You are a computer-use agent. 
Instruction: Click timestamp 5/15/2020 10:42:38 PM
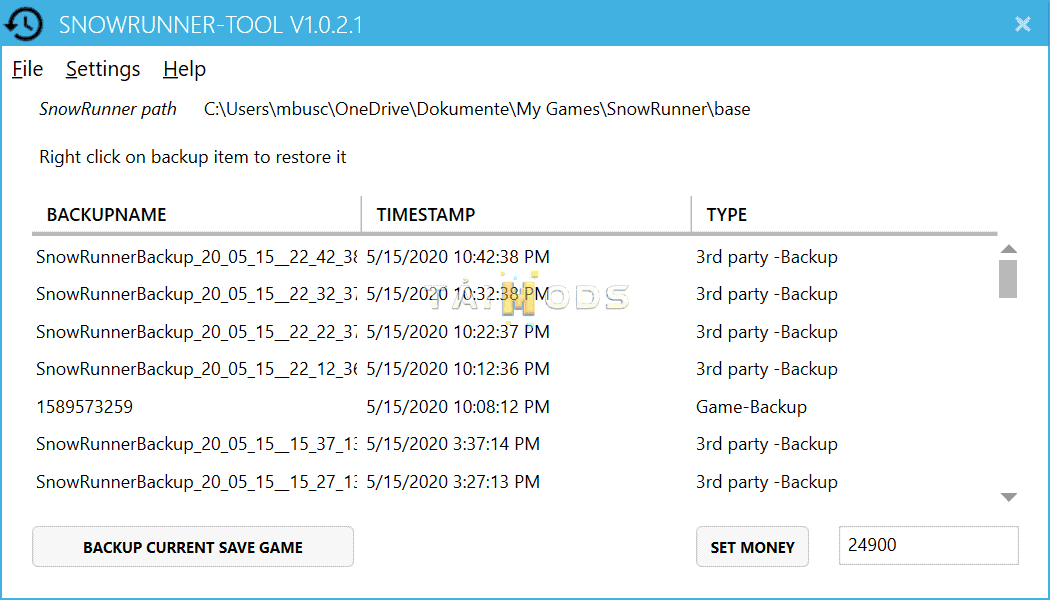click(x=458, y=257)
